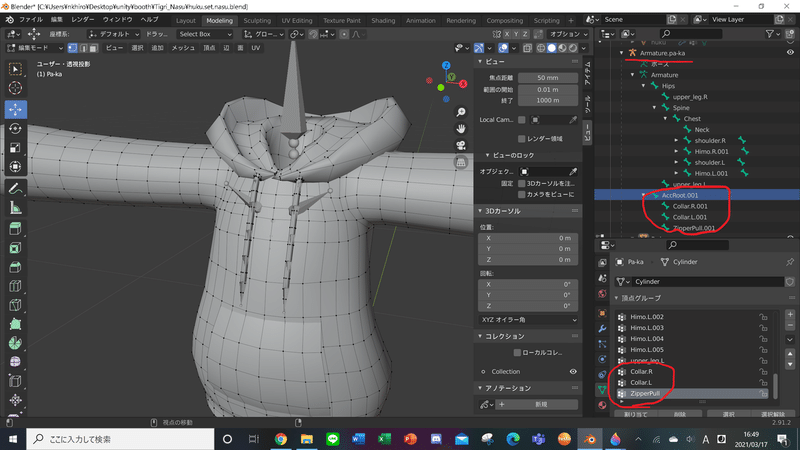The width and height of the screenshot is (800, 450).
Task: Click the Rotate tool icon
Action: 15,128
